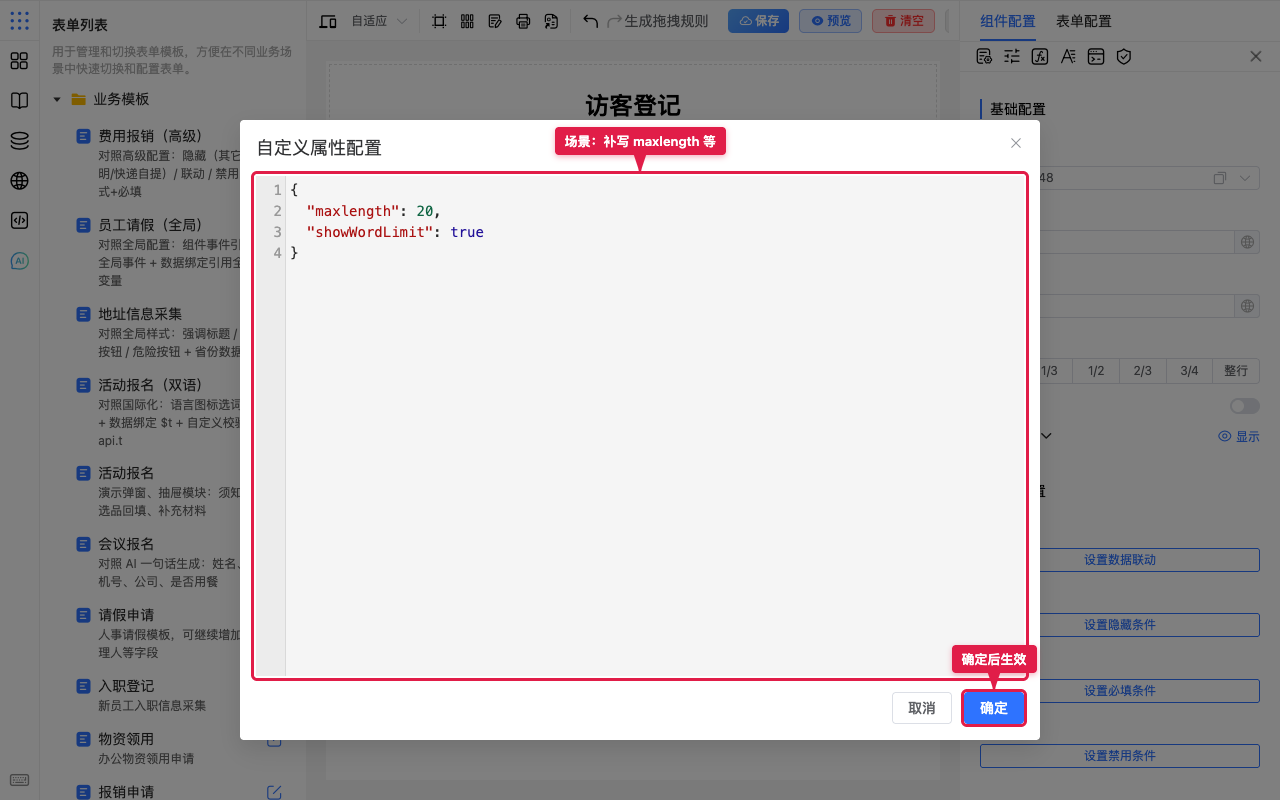
Task: Close the right config panel
Action: pos(1256,57)
